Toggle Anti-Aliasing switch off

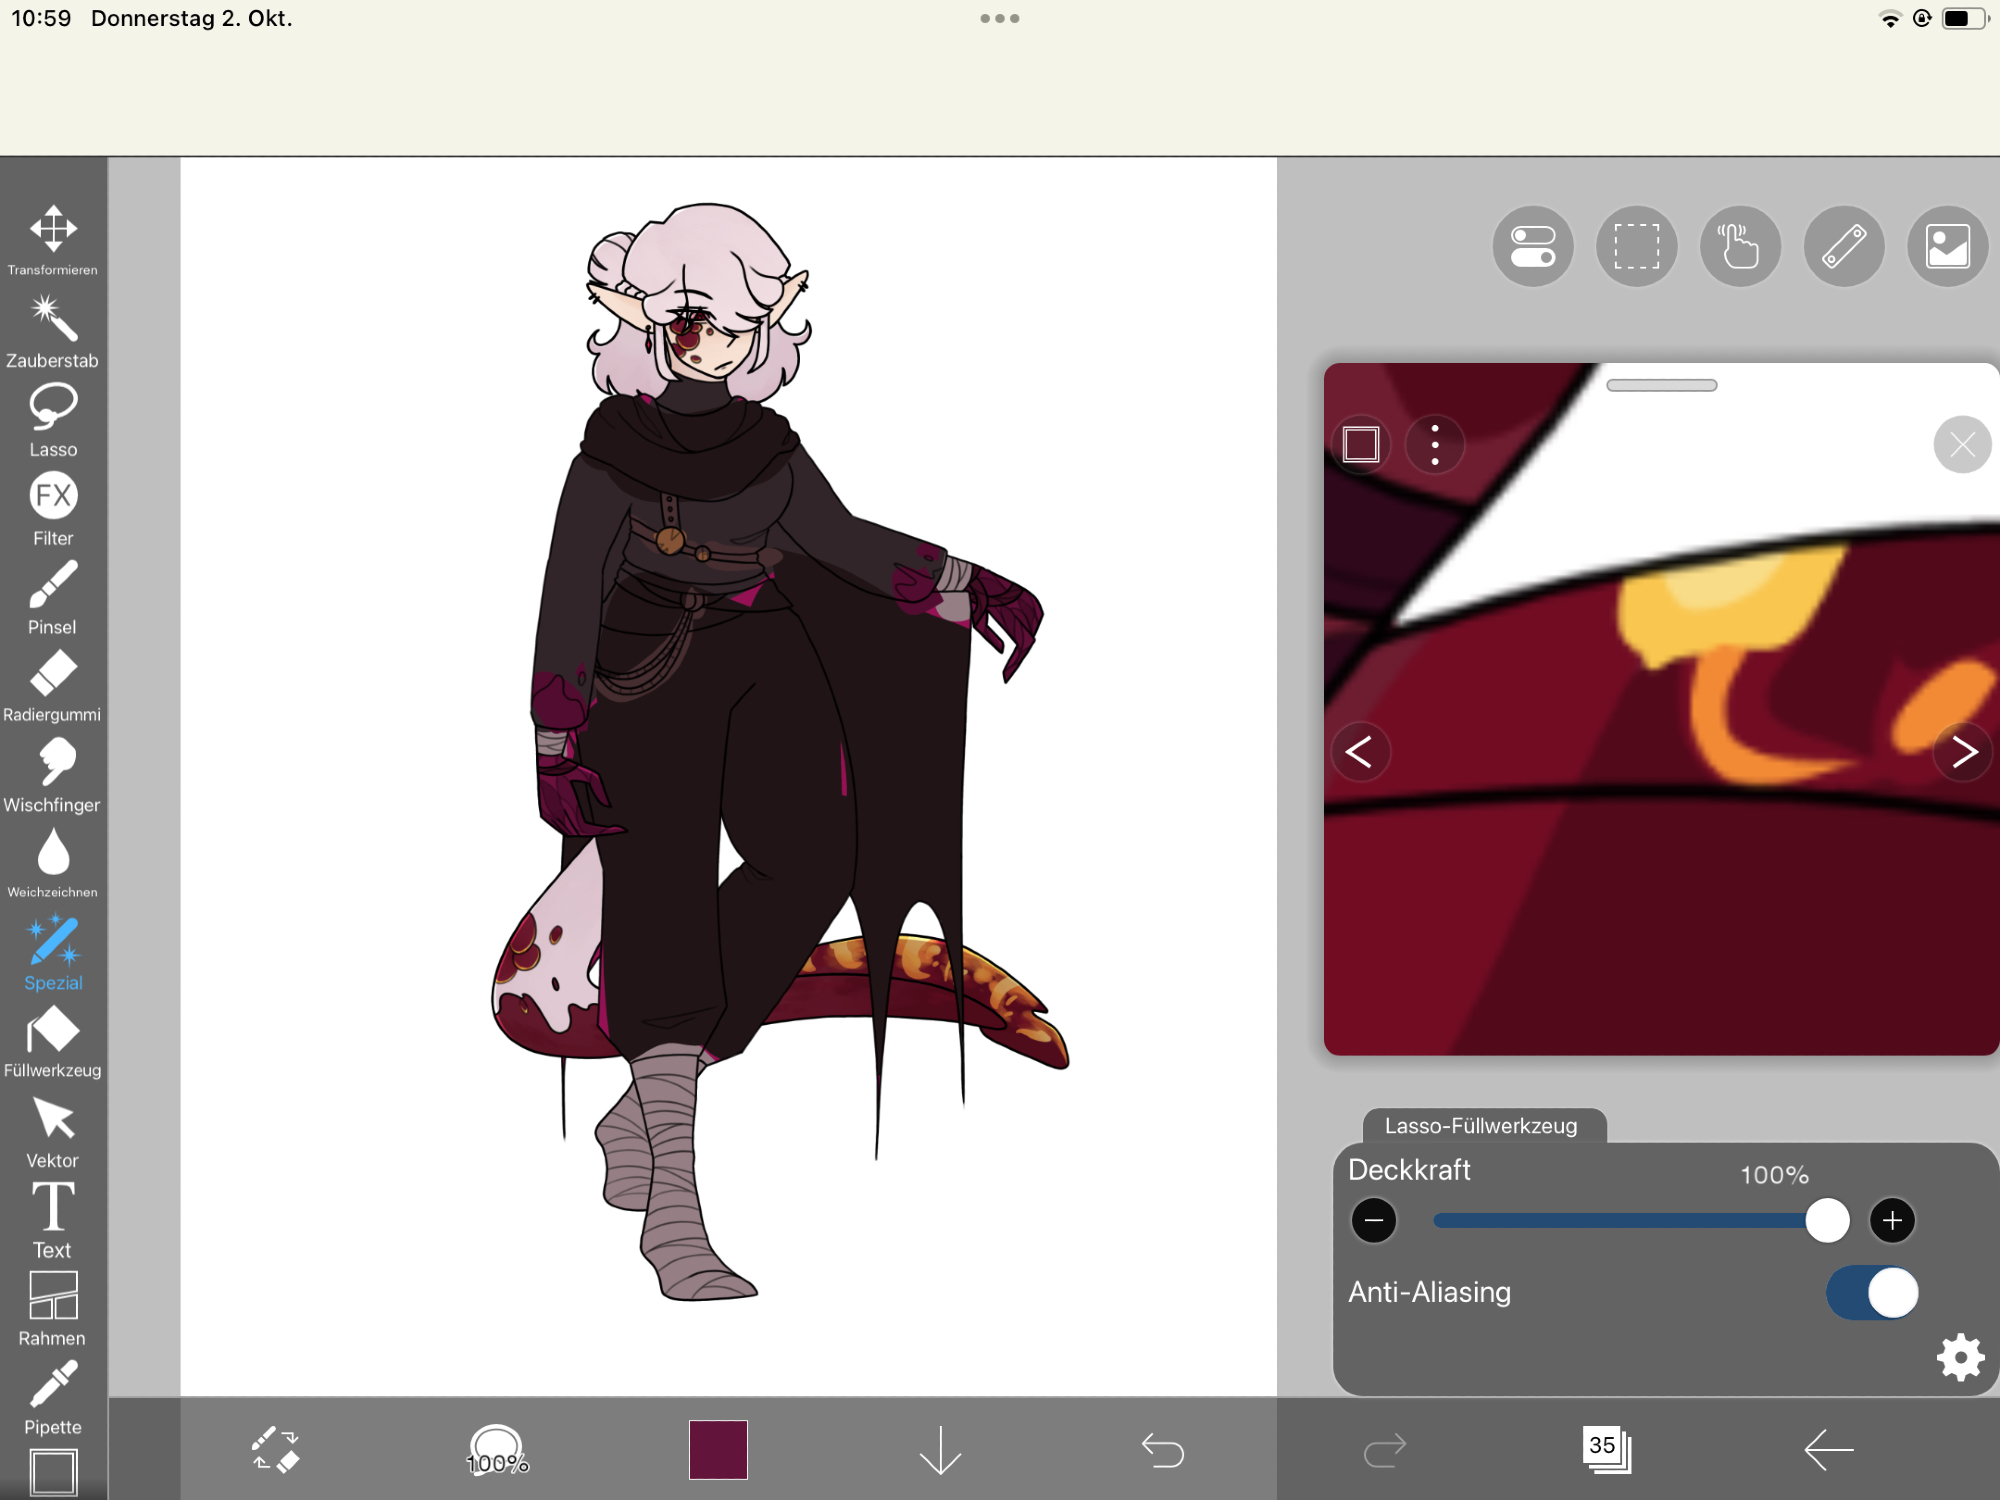1871,1292
